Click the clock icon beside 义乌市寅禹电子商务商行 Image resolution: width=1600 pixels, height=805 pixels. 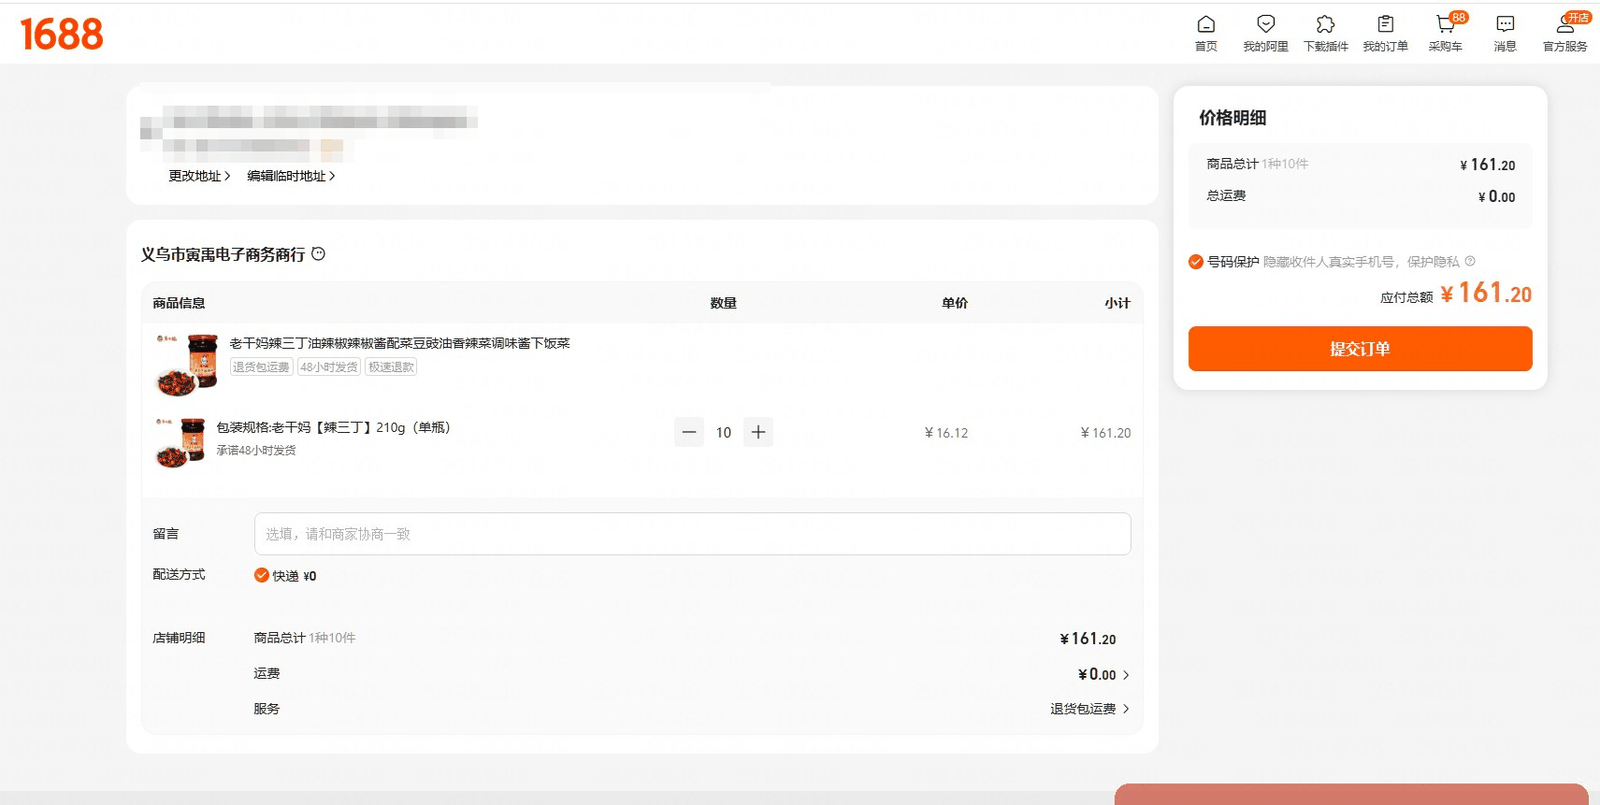[x=318, y=254]
